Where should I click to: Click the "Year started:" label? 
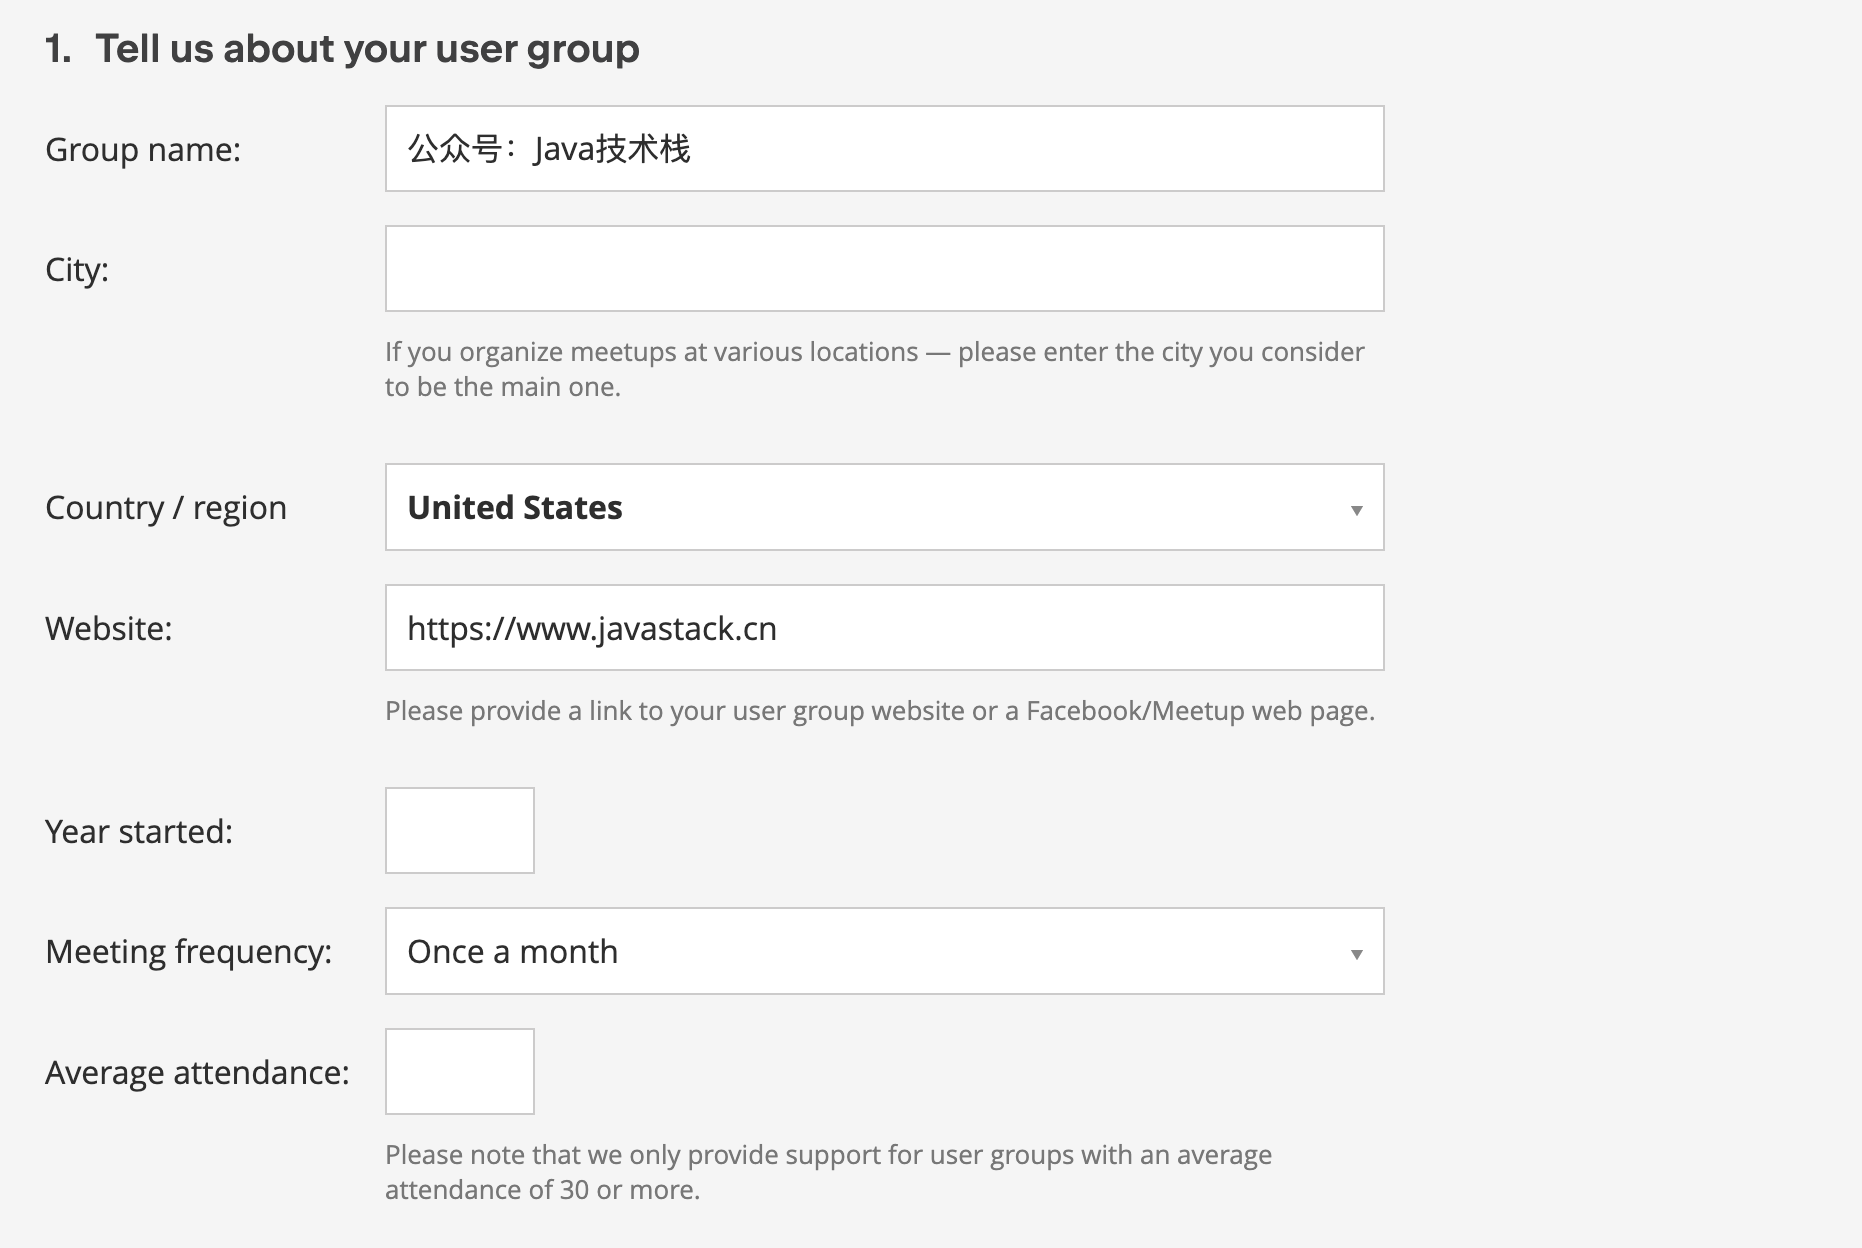tap(139, 831)
